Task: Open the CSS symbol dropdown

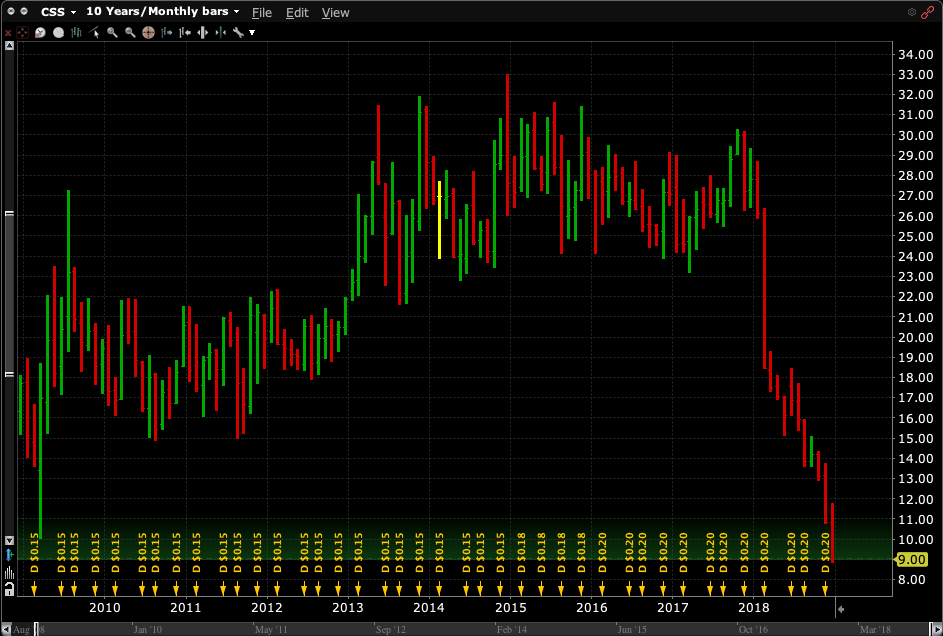Action: pyautogui.click(x=58, y=12)
